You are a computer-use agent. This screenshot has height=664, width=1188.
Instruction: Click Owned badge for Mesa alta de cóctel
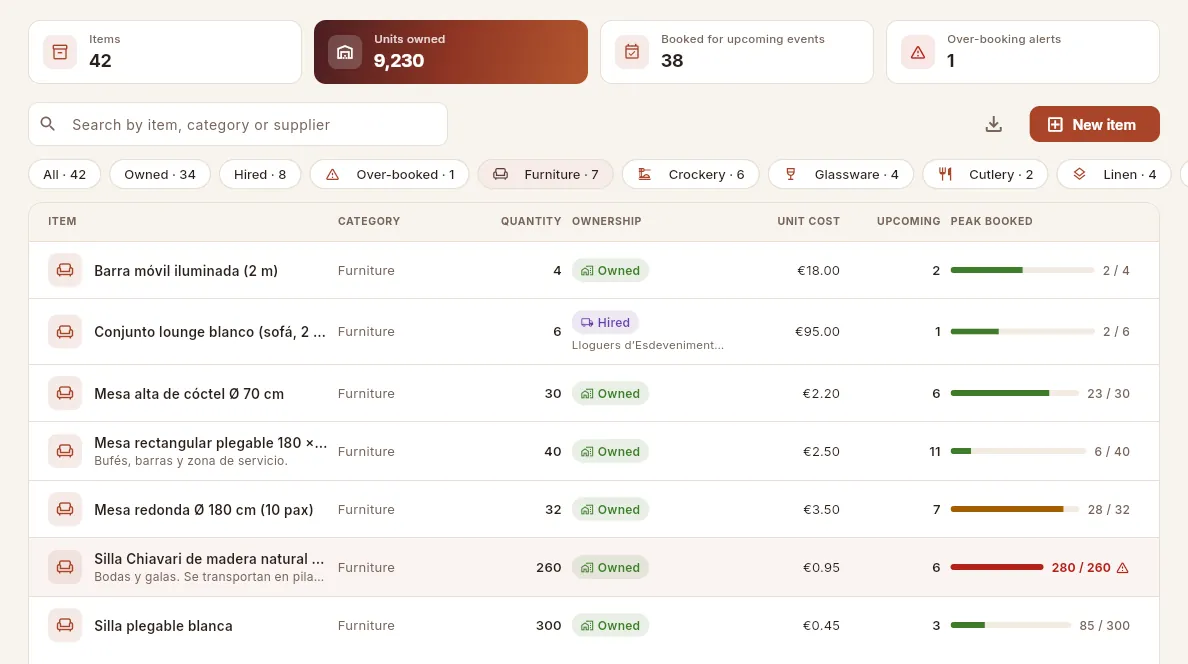[x=610, y=393]
